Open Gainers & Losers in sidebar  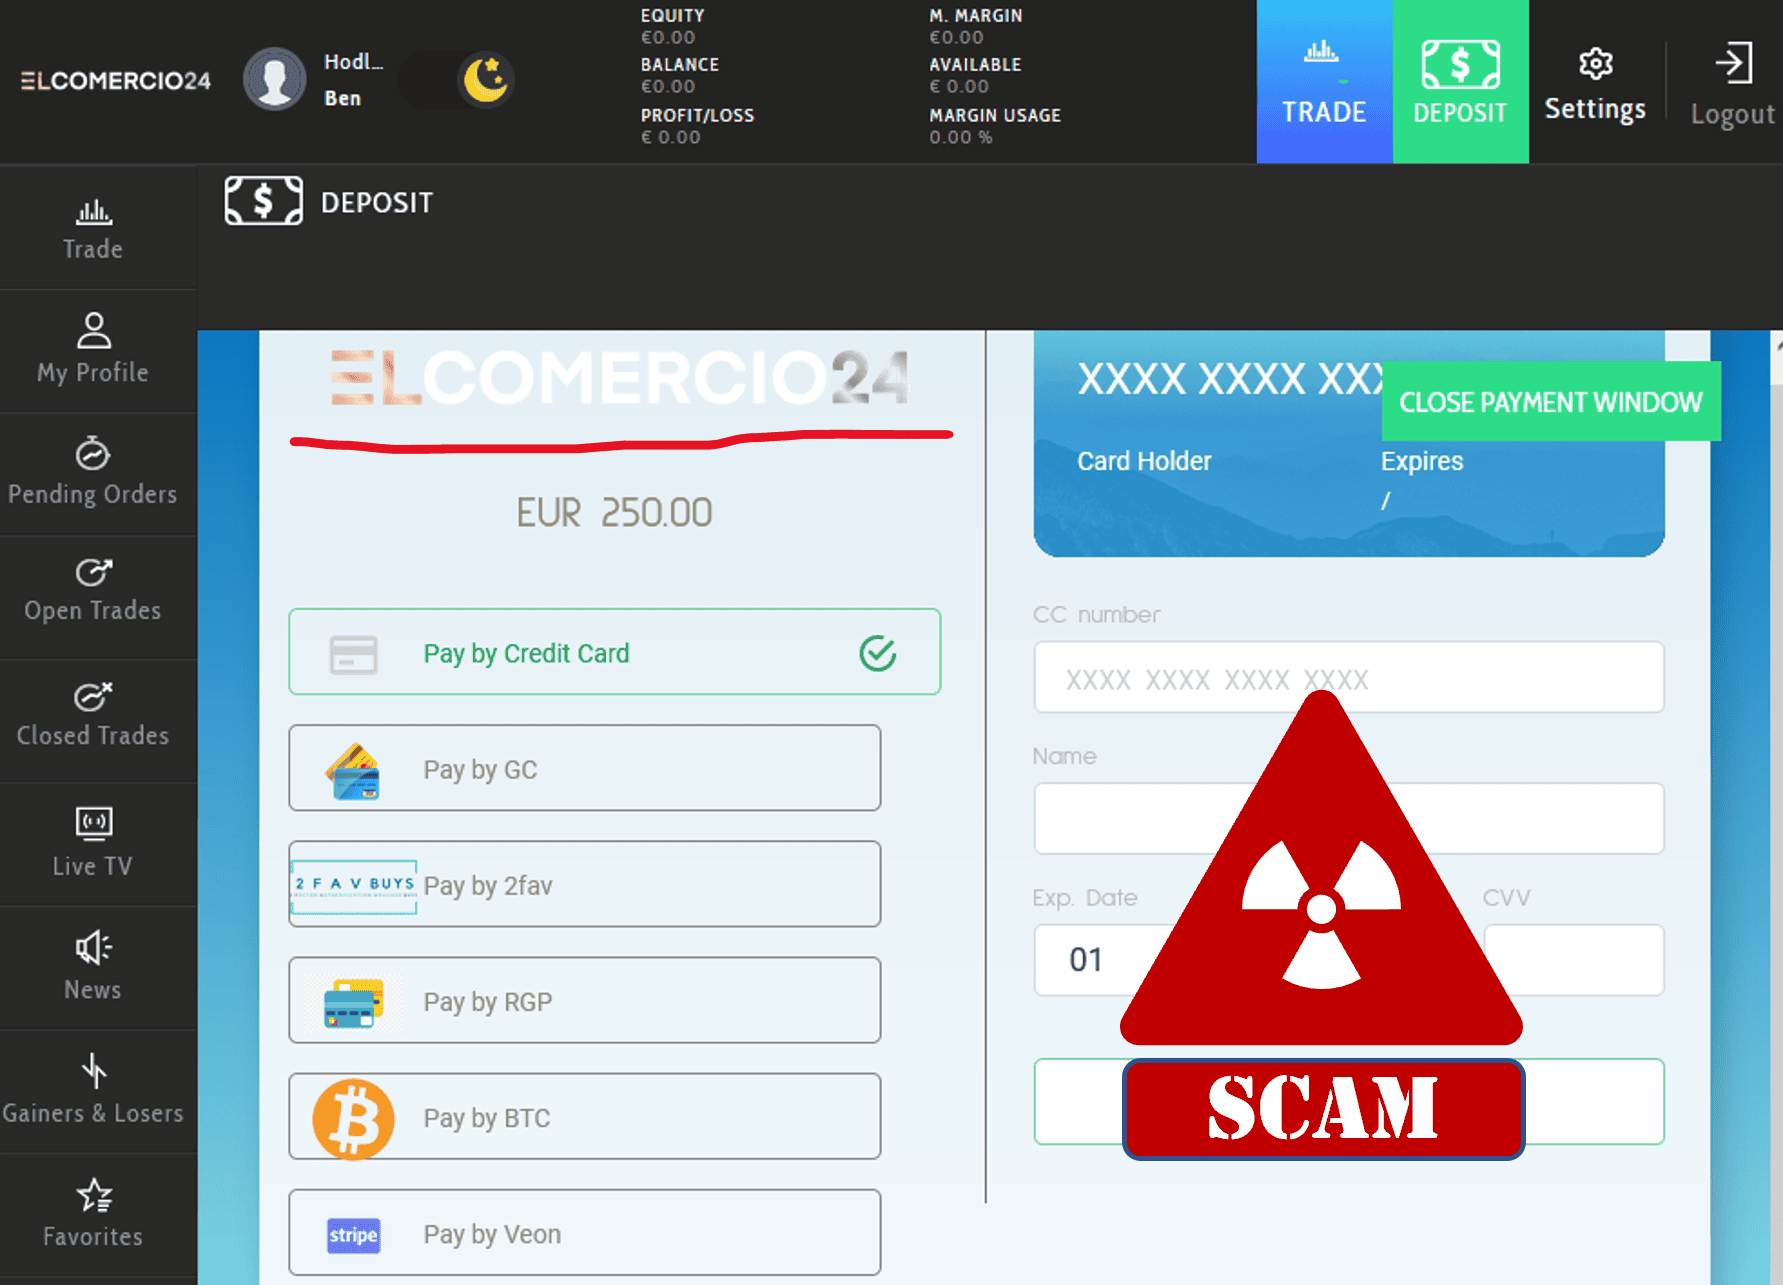point(93,1091)
